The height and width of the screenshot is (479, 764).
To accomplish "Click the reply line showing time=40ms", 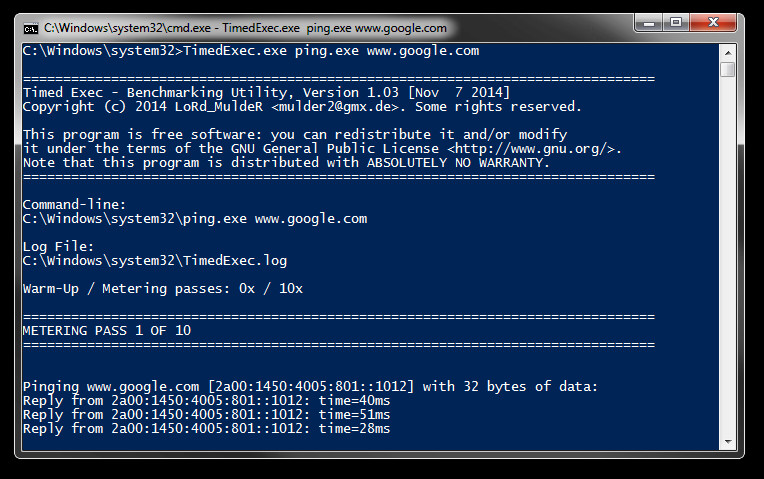I will pos(207,400).
